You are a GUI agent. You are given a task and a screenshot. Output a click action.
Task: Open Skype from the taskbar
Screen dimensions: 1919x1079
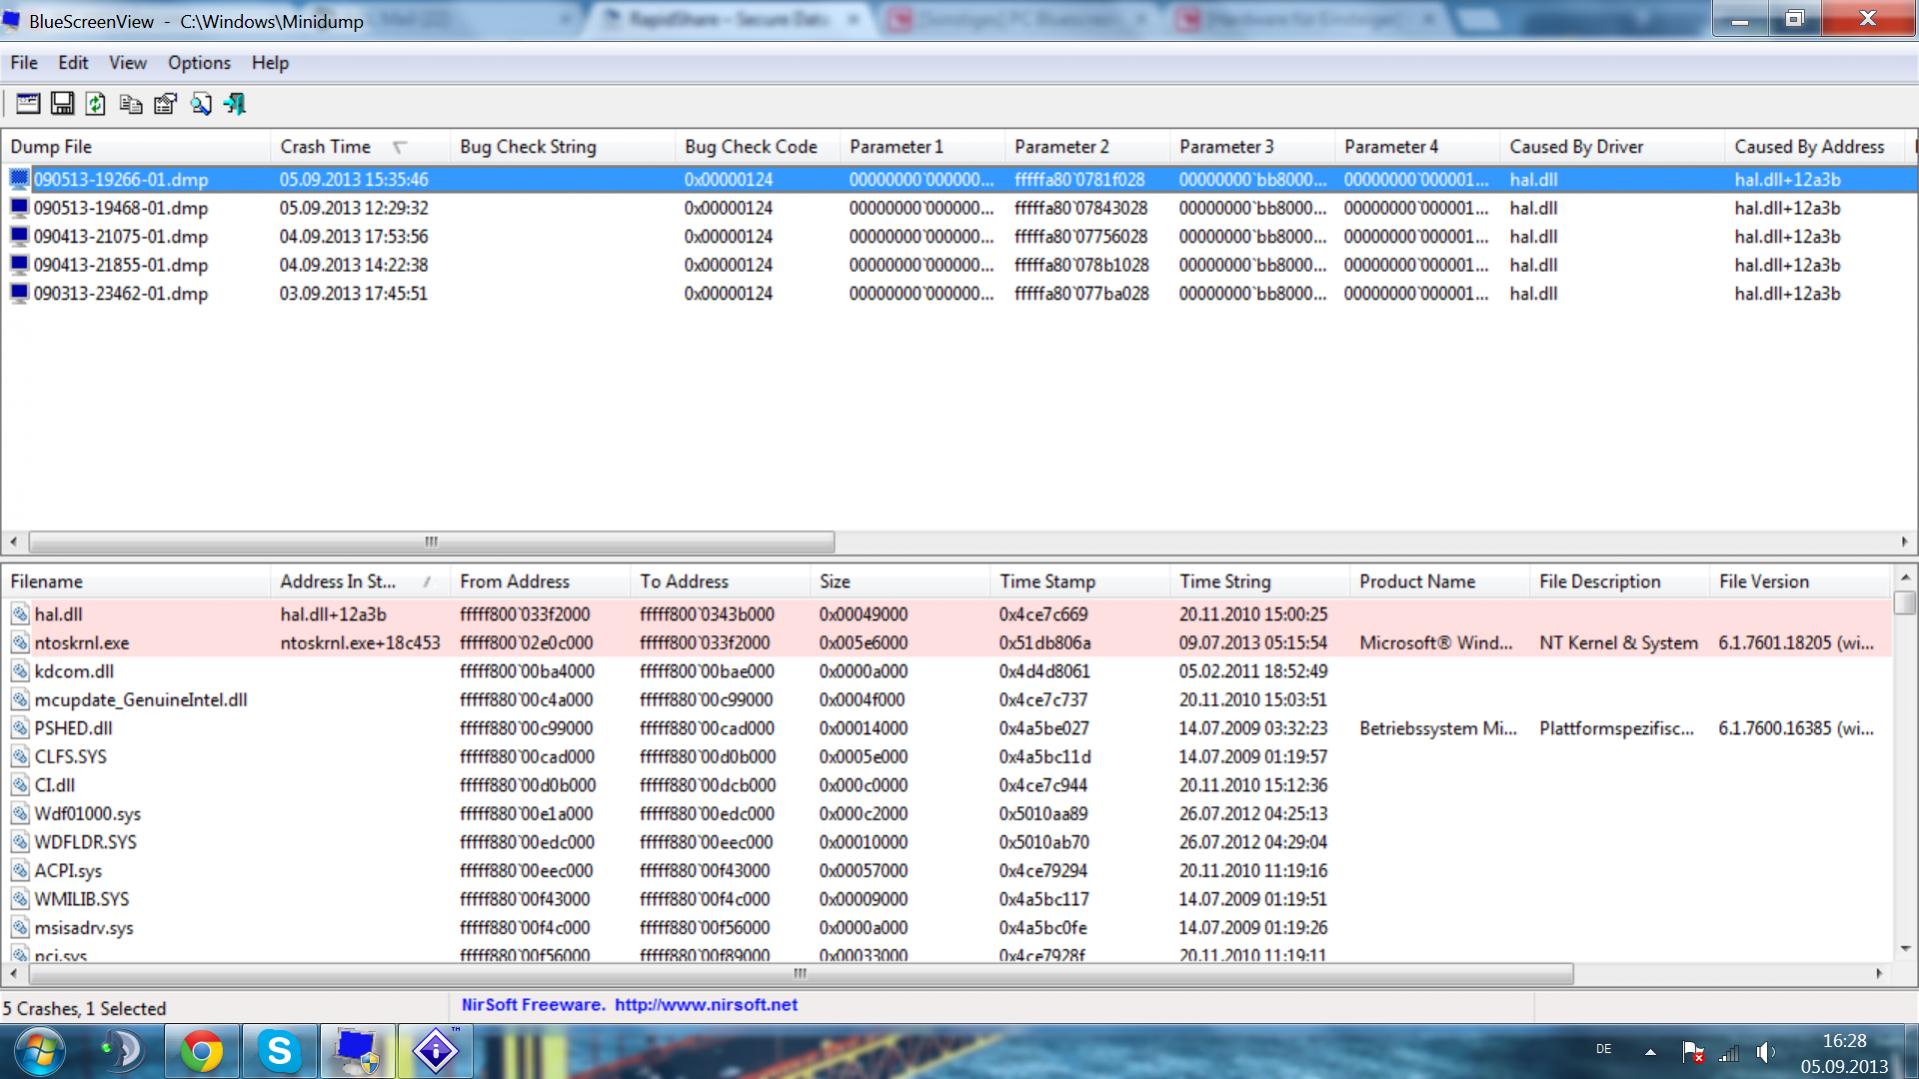279,1052
